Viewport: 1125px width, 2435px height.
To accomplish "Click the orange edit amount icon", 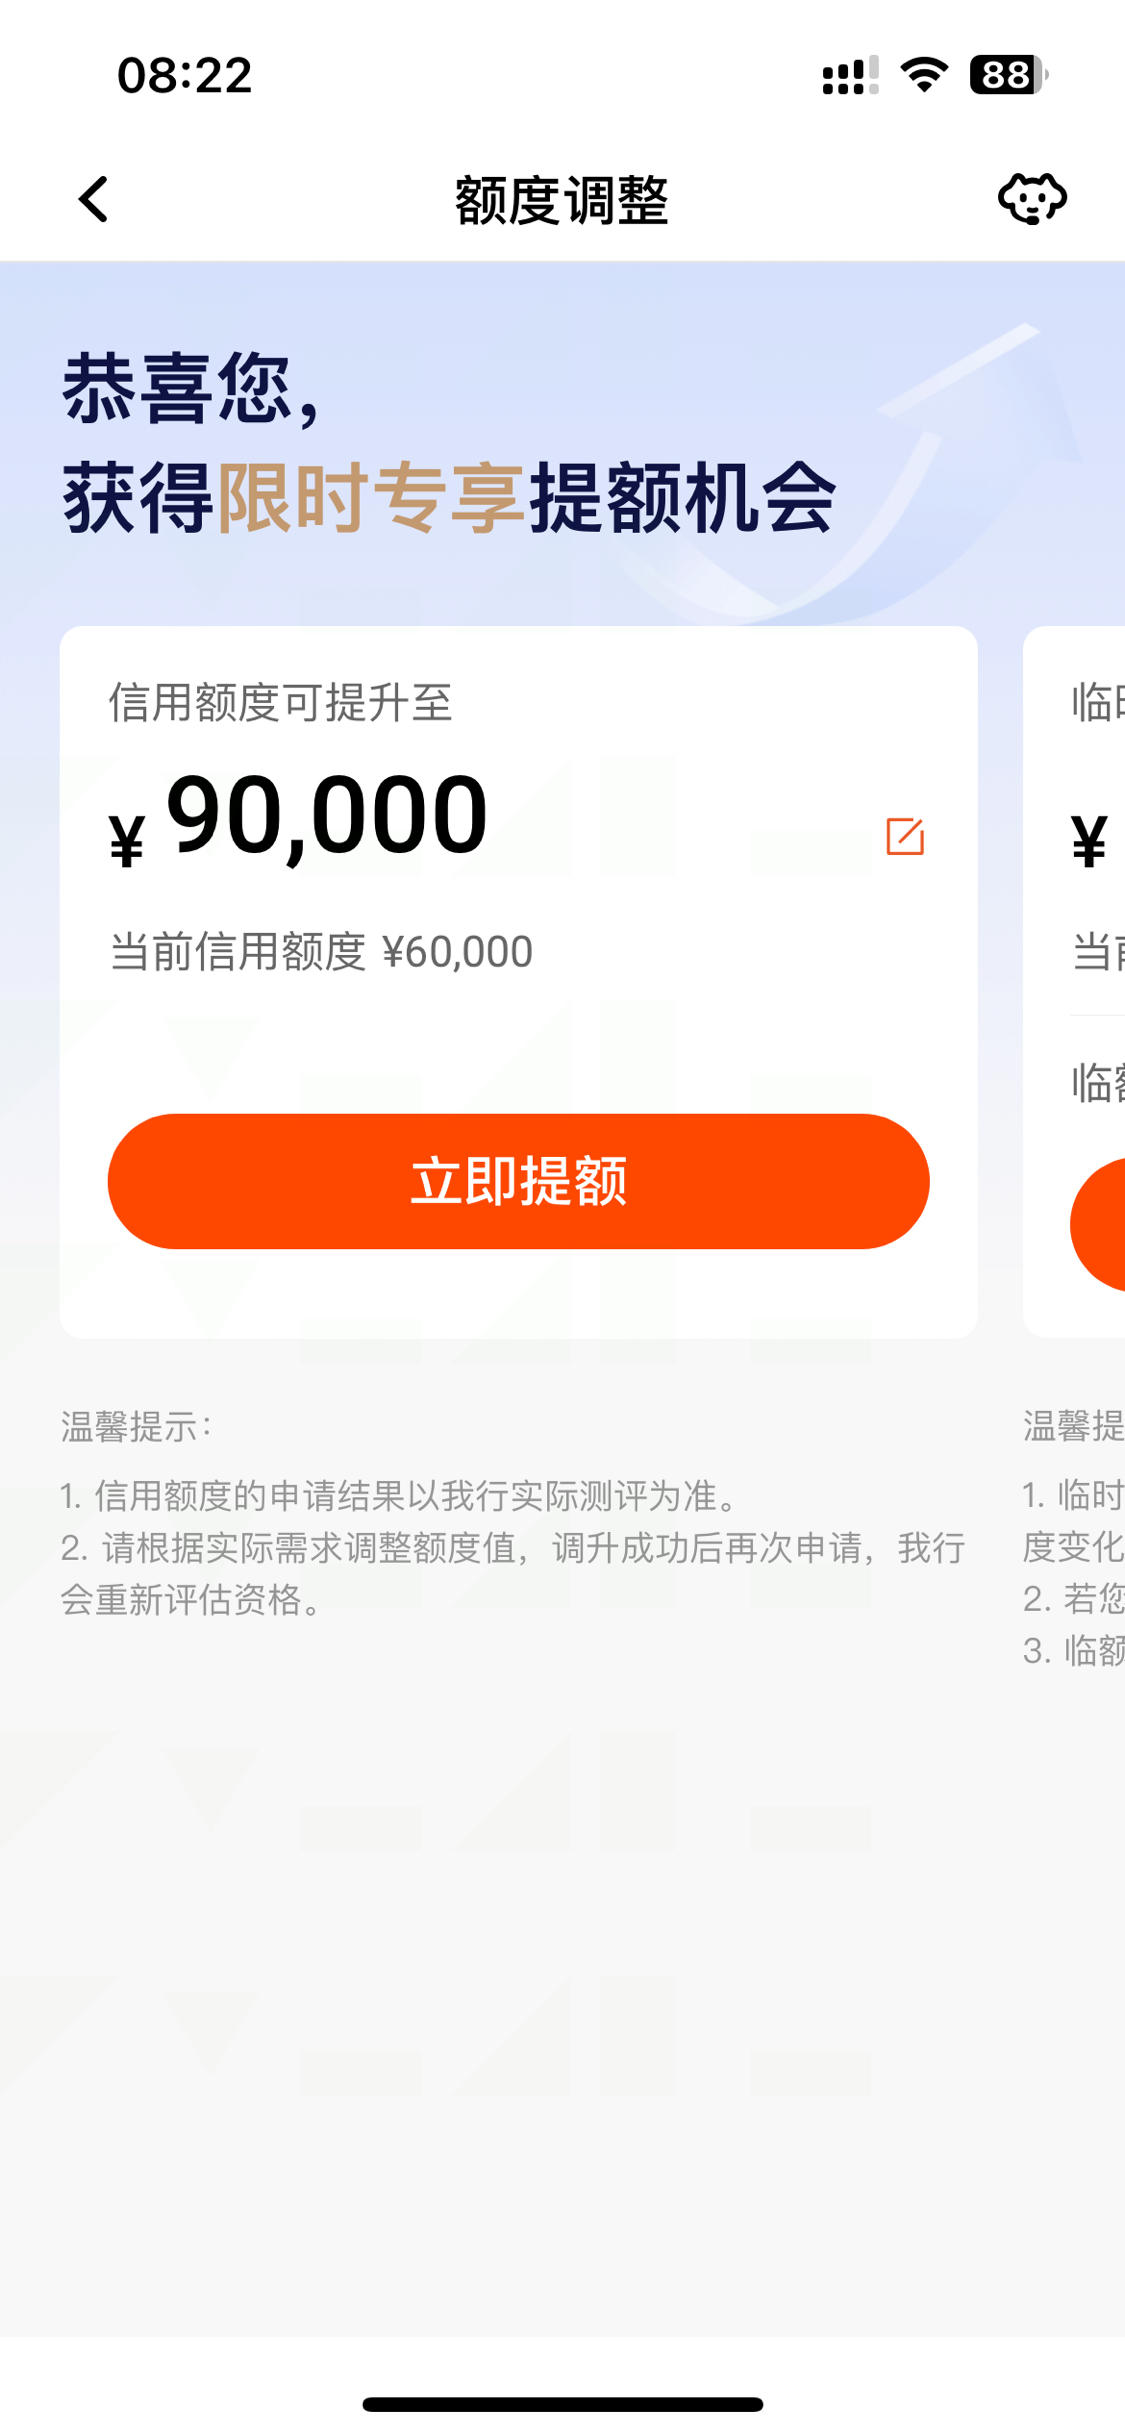I will pyautogui.click(x=905, y=836).
